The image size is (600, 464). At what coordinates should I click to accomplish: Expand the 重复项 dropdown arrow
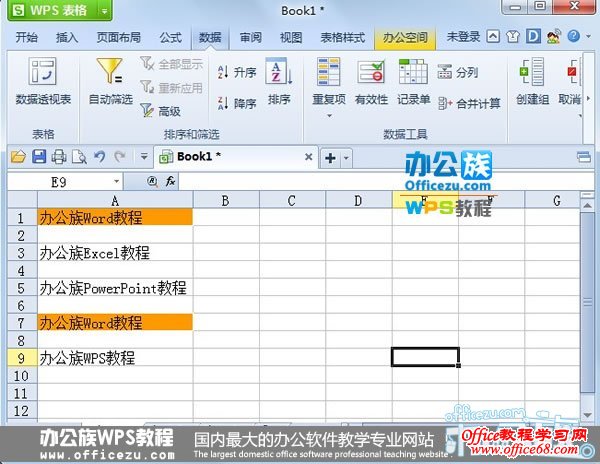[329, 115]
